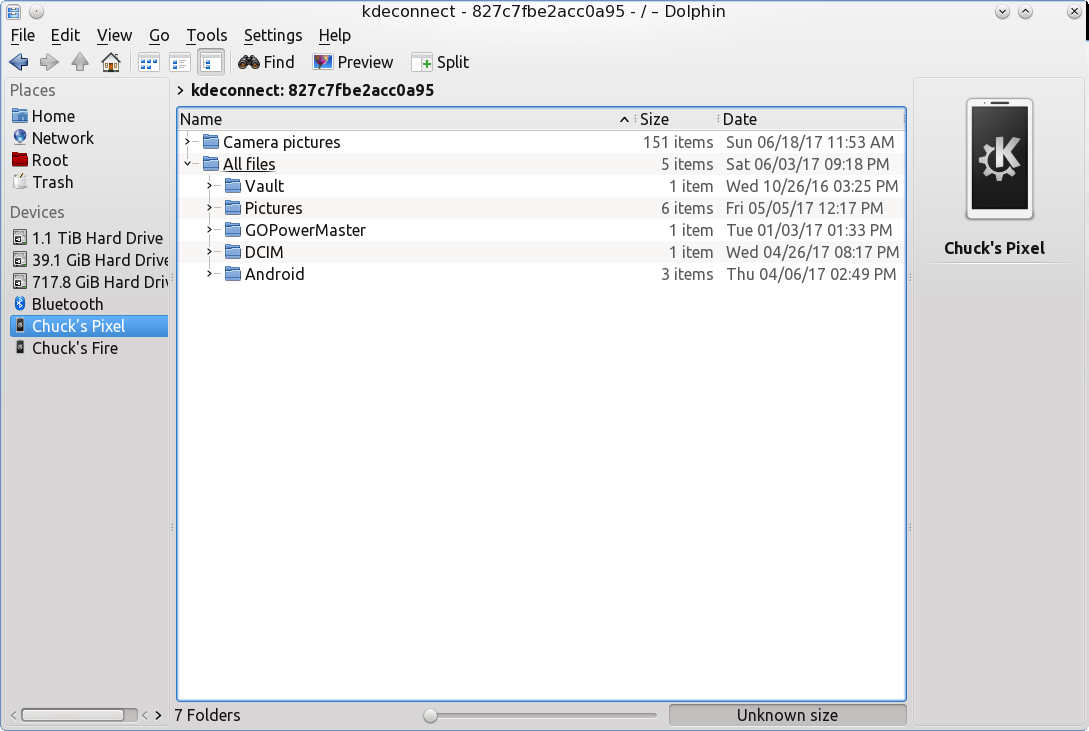Select Chuck's Pixel device
The width and height of the screenshot is (1089, 731).
pyautogui.click(x=89, y=326)
